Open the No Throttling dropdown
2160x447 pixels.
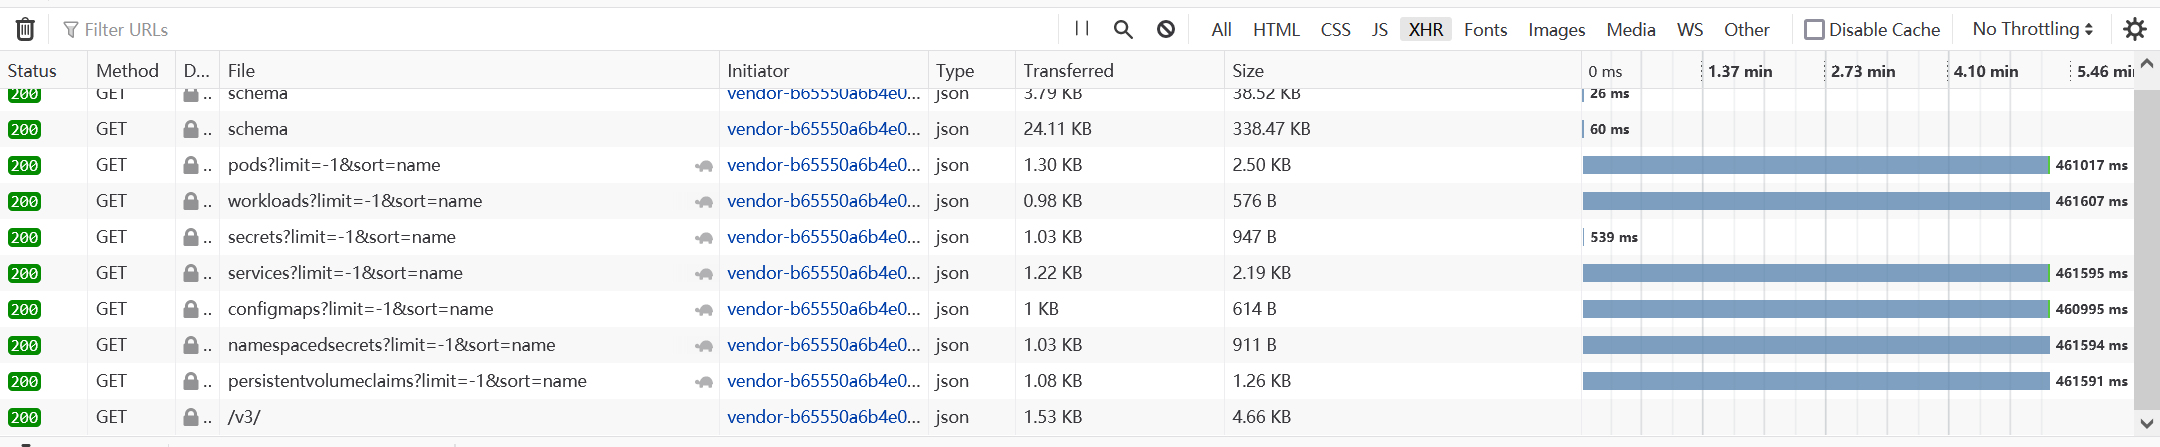2032,29
